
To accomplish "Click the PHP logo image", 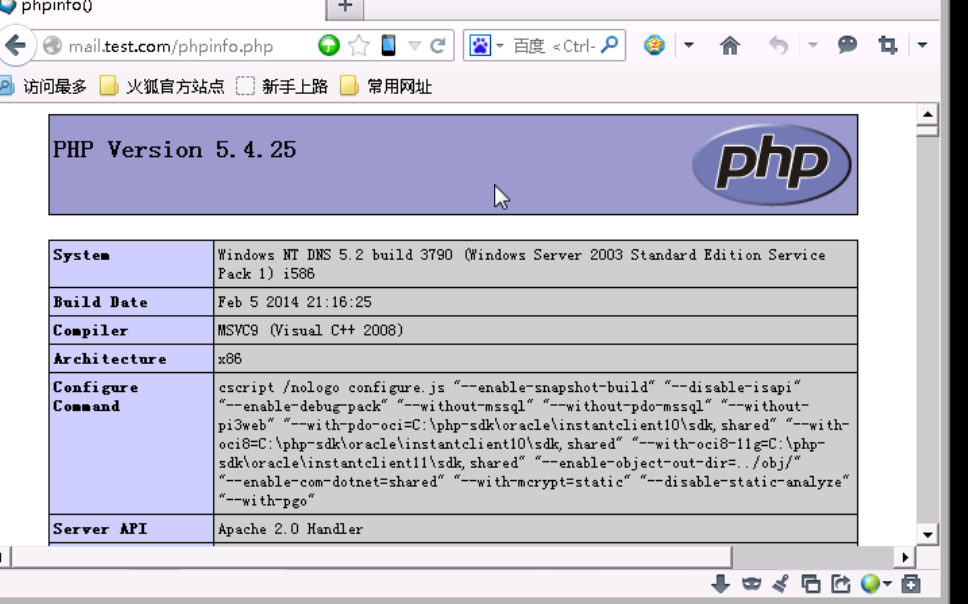I will click(x=772, y=164).
